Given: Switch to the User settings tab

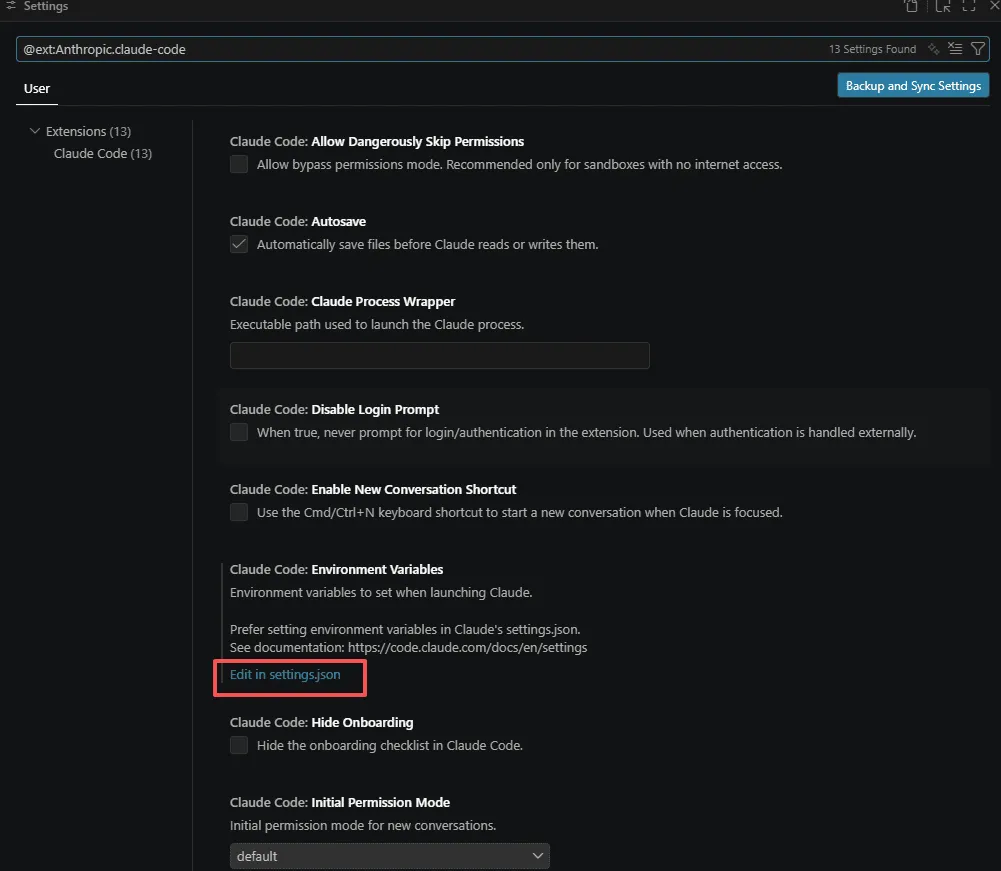Looking at the screenshot, I should click(36, 89).
